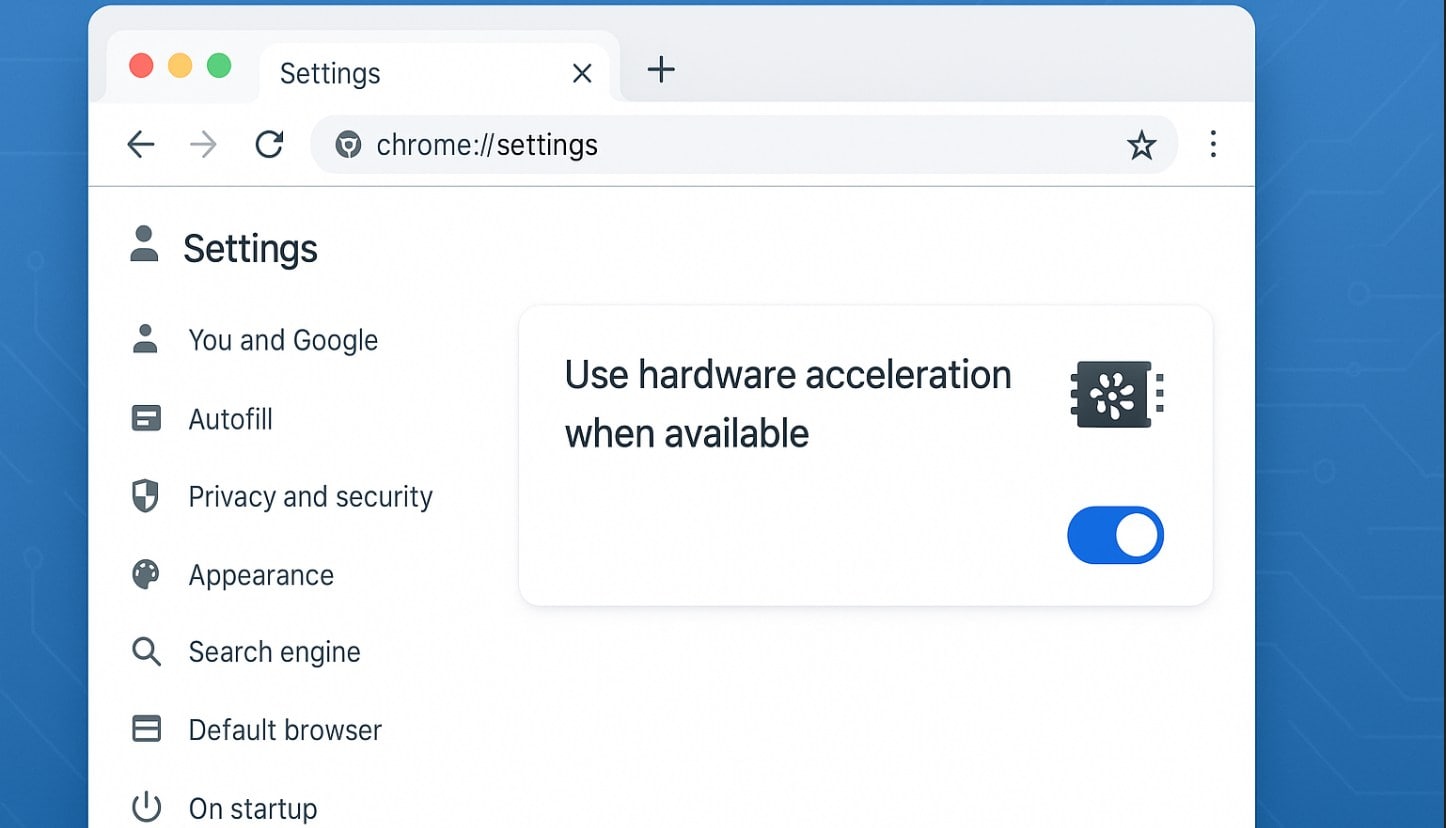Navigate back using the back arrow
This screenshot has height=828, width=1446.
(x=141, y=144)
